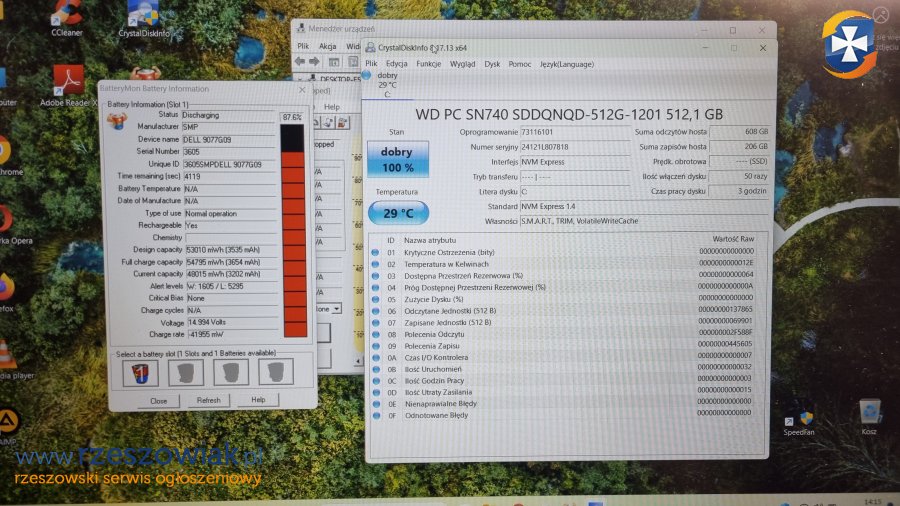Screen dimensions: 900x506
Task: Open the Pomoc menu
Action: pos(519,64)
